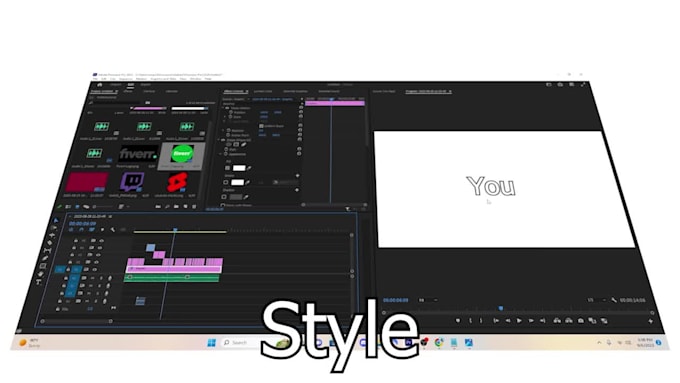The image size is (680, 383).
Task: Toggle the Shadow checkbox in Appearance
Action: (224, 197)
